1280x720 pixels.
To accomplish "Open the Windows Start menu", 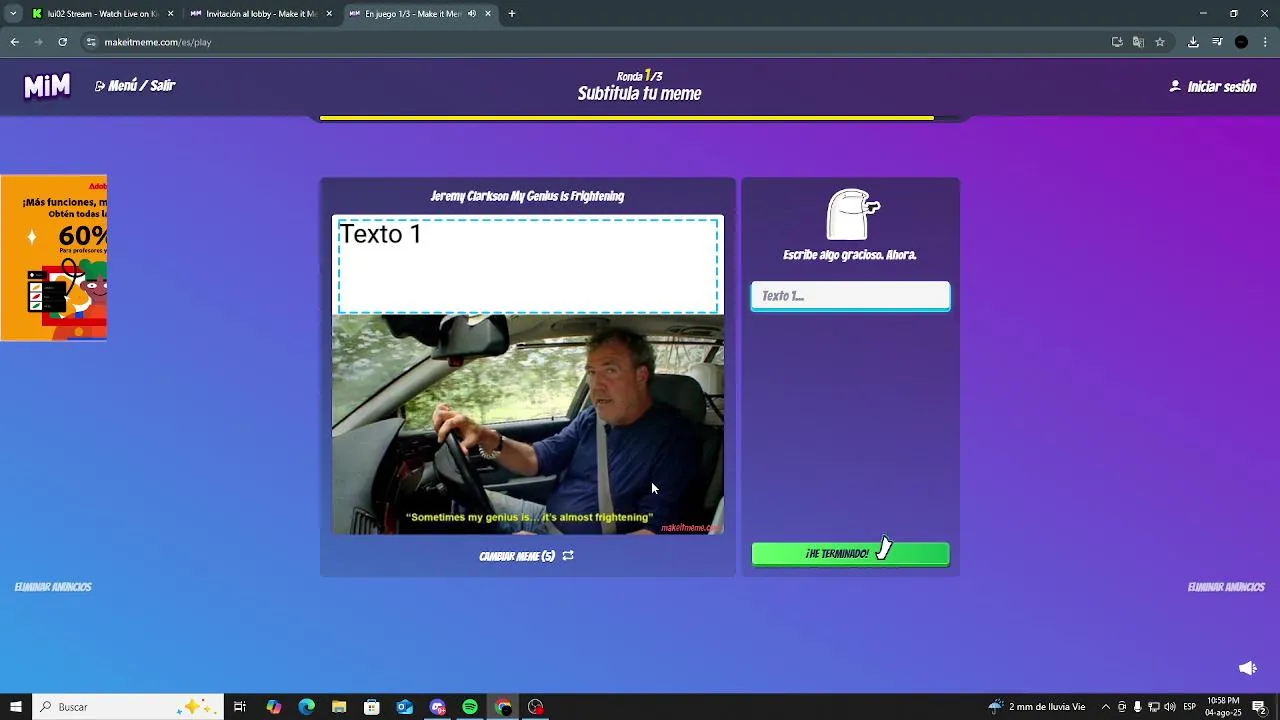I will click(x=16, y=707).
